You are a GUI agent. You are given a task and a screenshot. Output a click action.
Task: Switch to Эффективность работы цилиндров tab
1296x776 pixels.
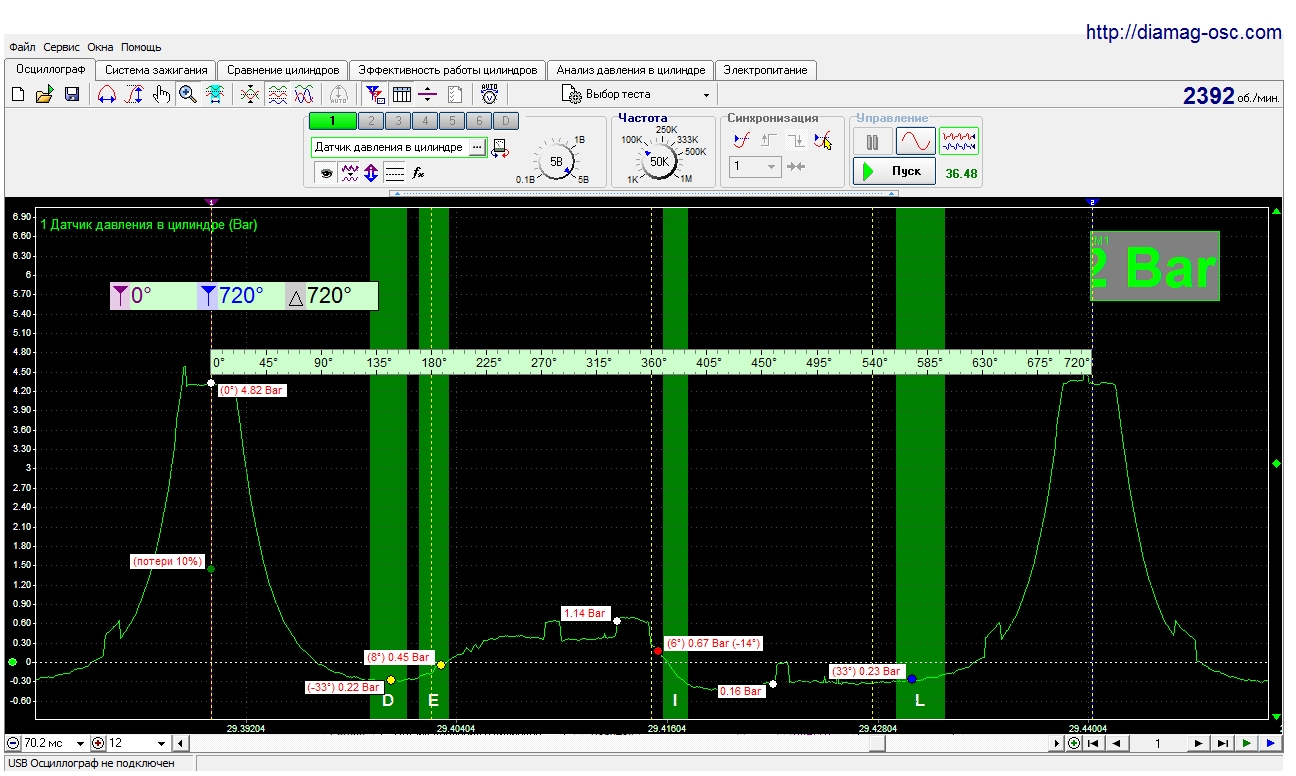448,70
